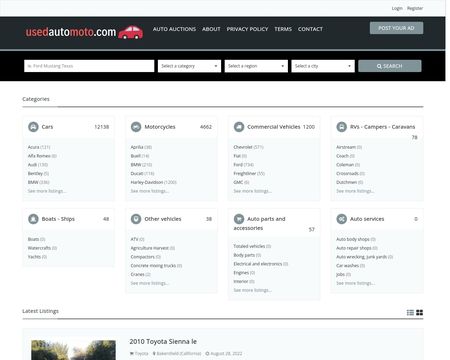This screenshot has height=360, width=450.
Task: Click the Register link
Action: coord(415,8)
